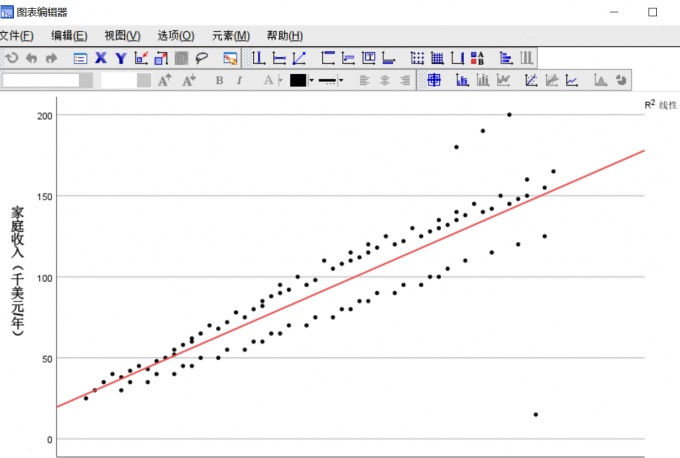Screen dimensions: 680x458
Task: Click the Y axis select icon
Action: (x=120, y=58)
